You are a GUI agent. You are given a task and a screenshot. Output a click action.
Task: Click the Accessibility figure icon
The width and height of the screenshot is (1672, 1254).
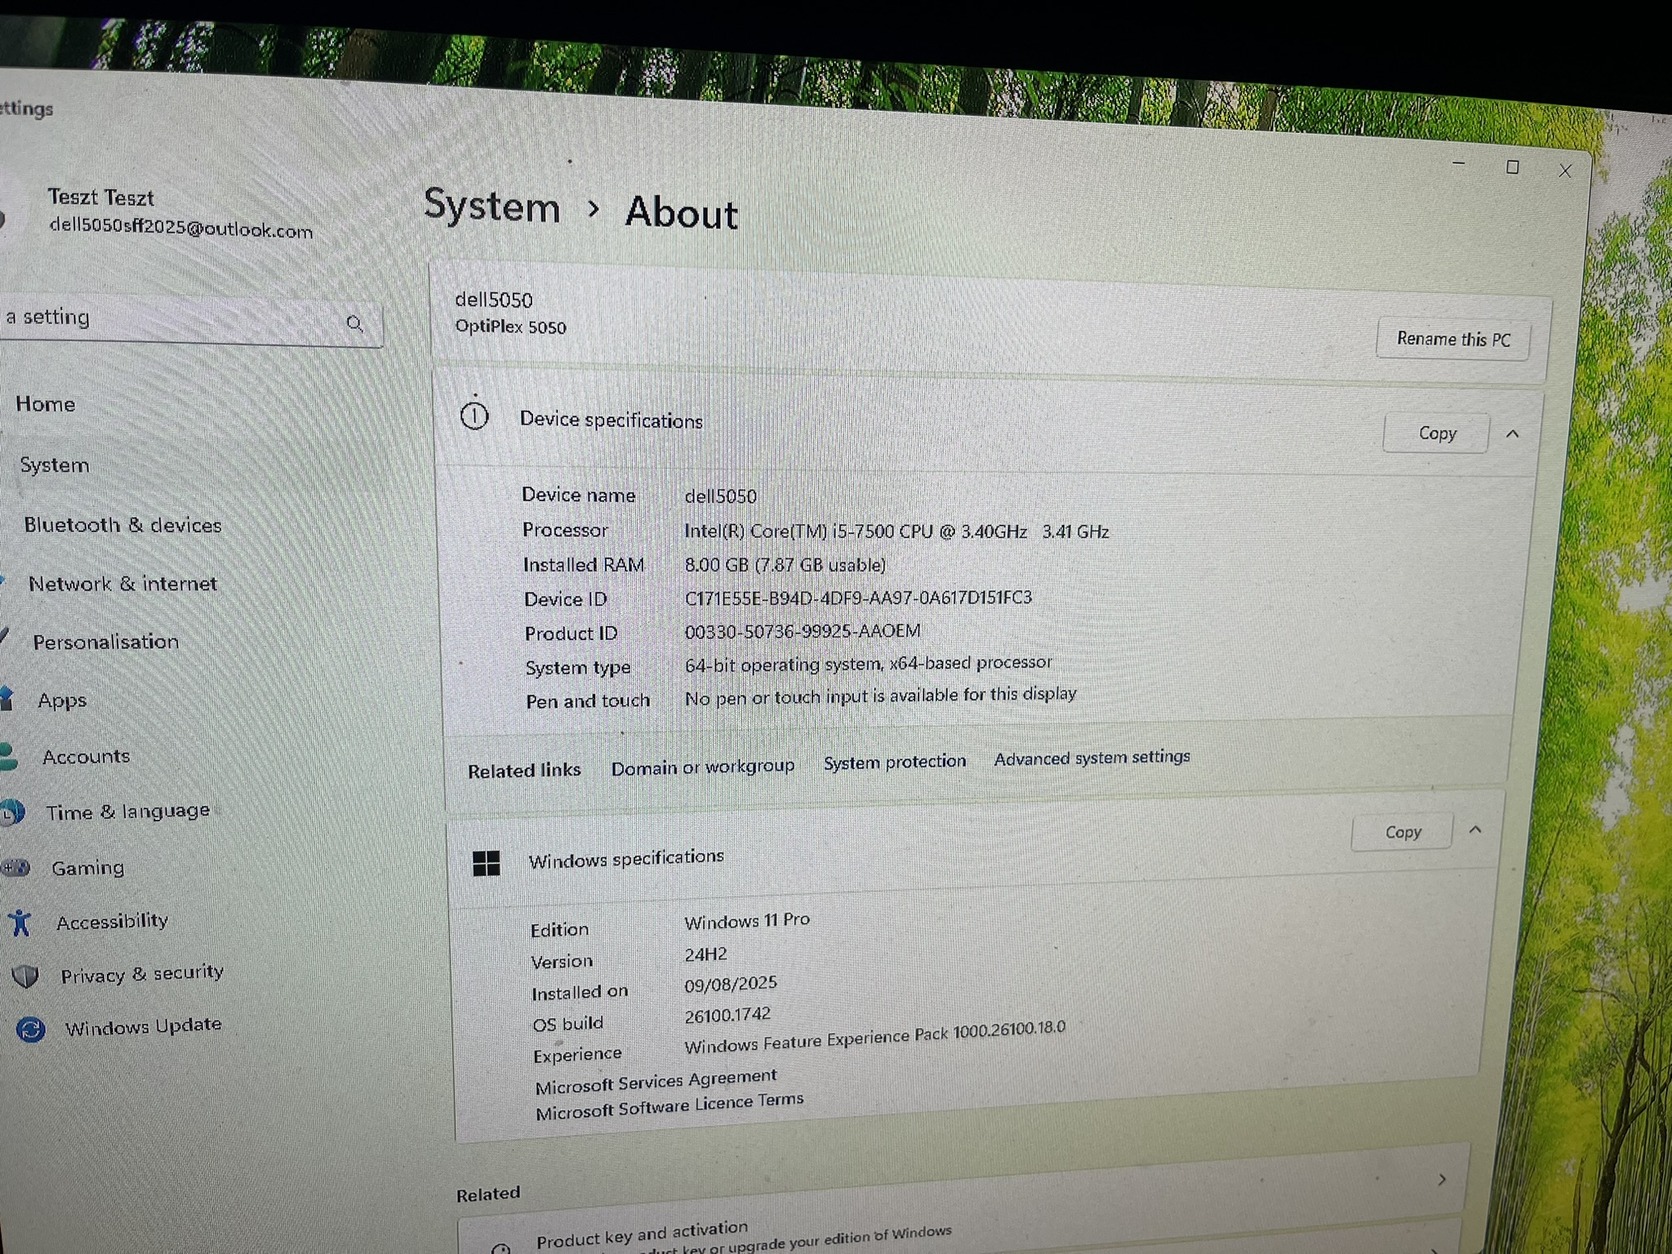pos(20,922)
